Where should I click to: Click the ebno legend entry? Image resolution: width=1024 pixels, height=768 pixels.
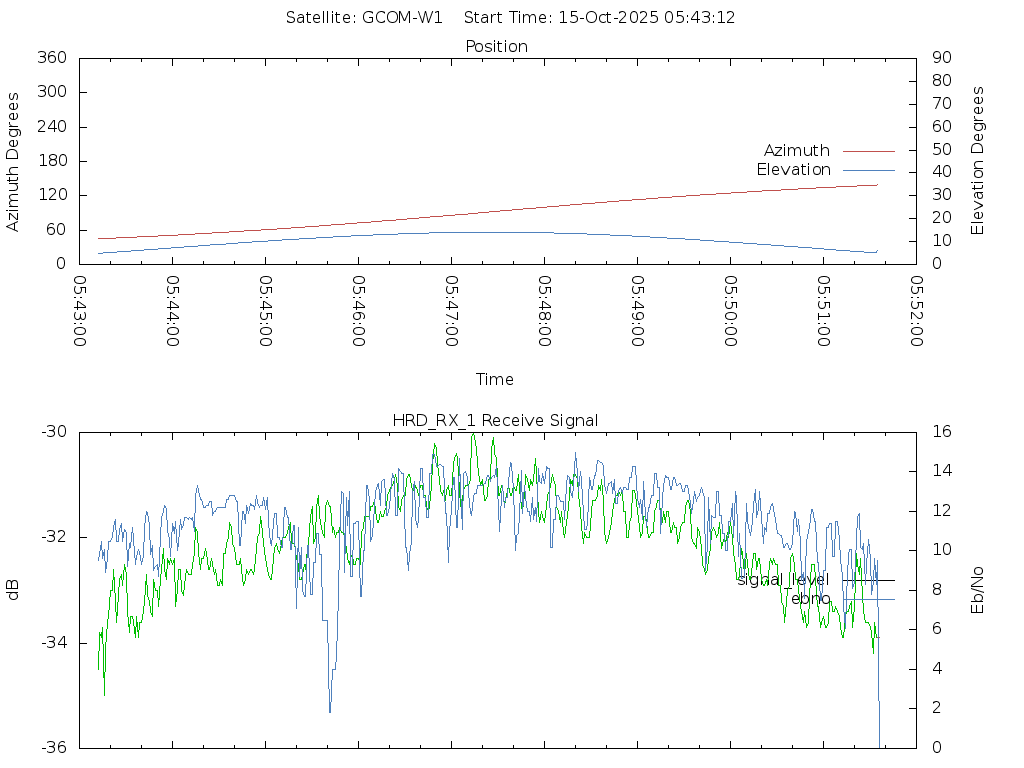click(810, 599)
